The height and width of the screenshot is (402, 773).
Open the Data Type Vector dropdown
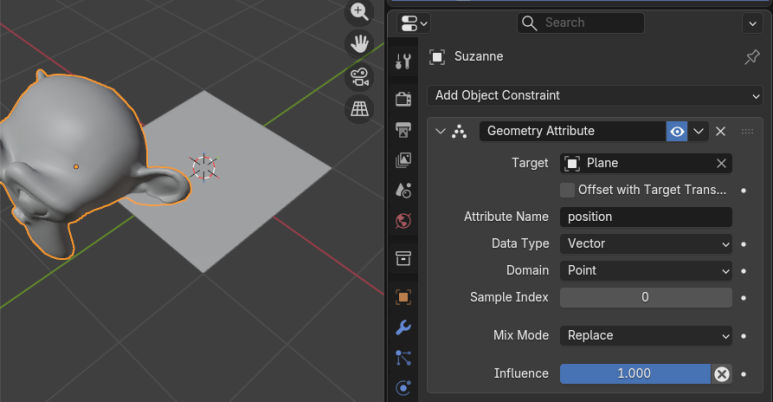pyautogui.click(x=646, y=244)
